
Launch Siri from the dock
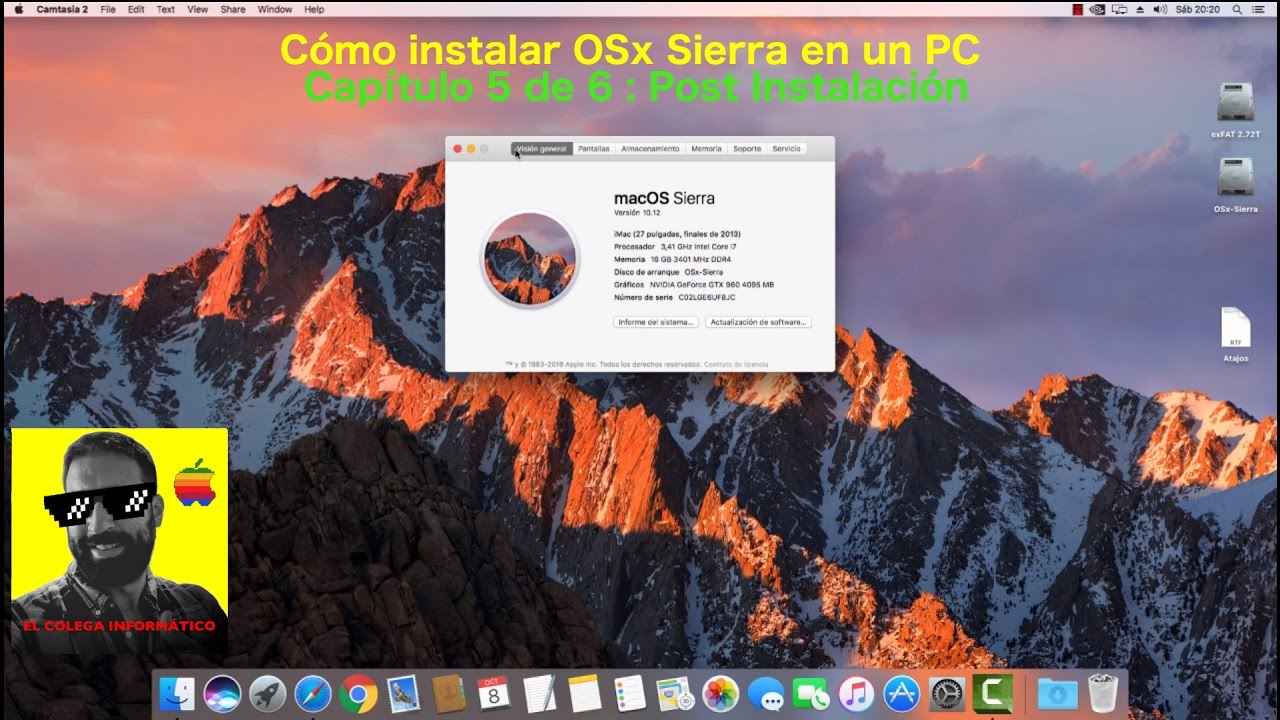[223, 694]
